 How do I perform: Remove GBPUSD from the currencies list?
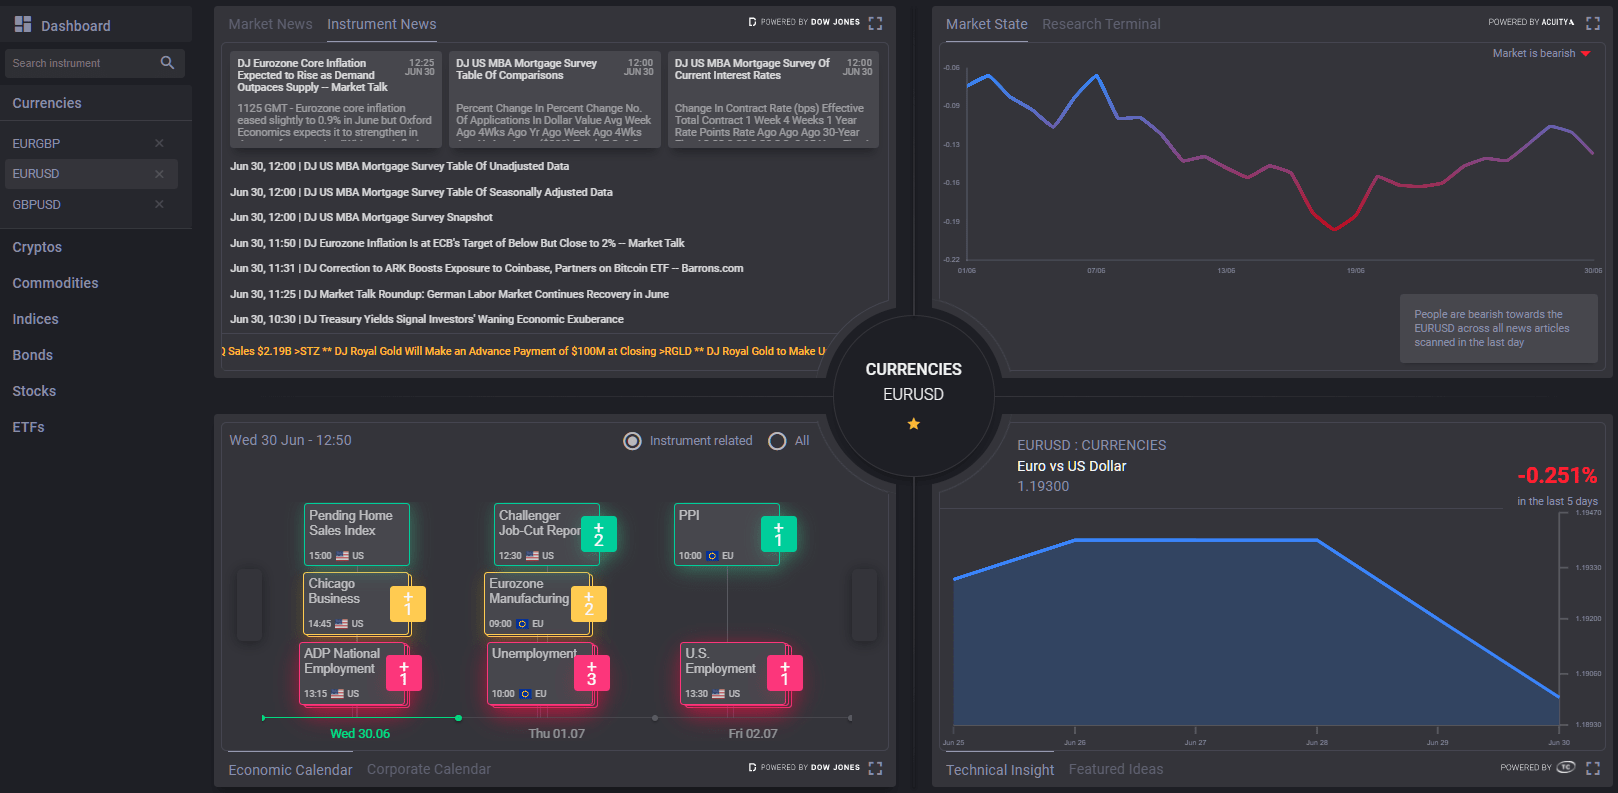pos(159,204)
